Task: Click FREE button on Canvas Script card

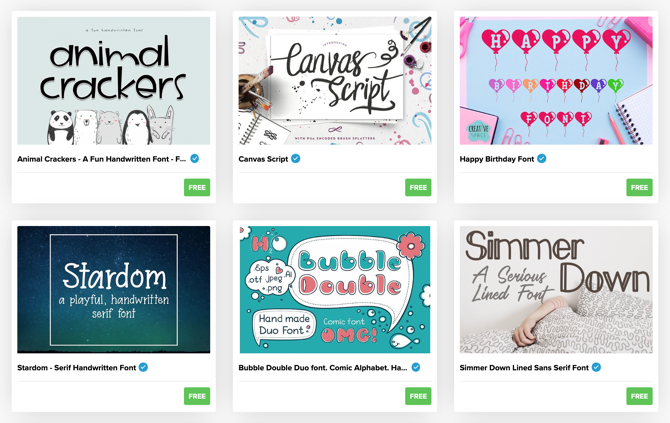Action: [x=418, y=187]
